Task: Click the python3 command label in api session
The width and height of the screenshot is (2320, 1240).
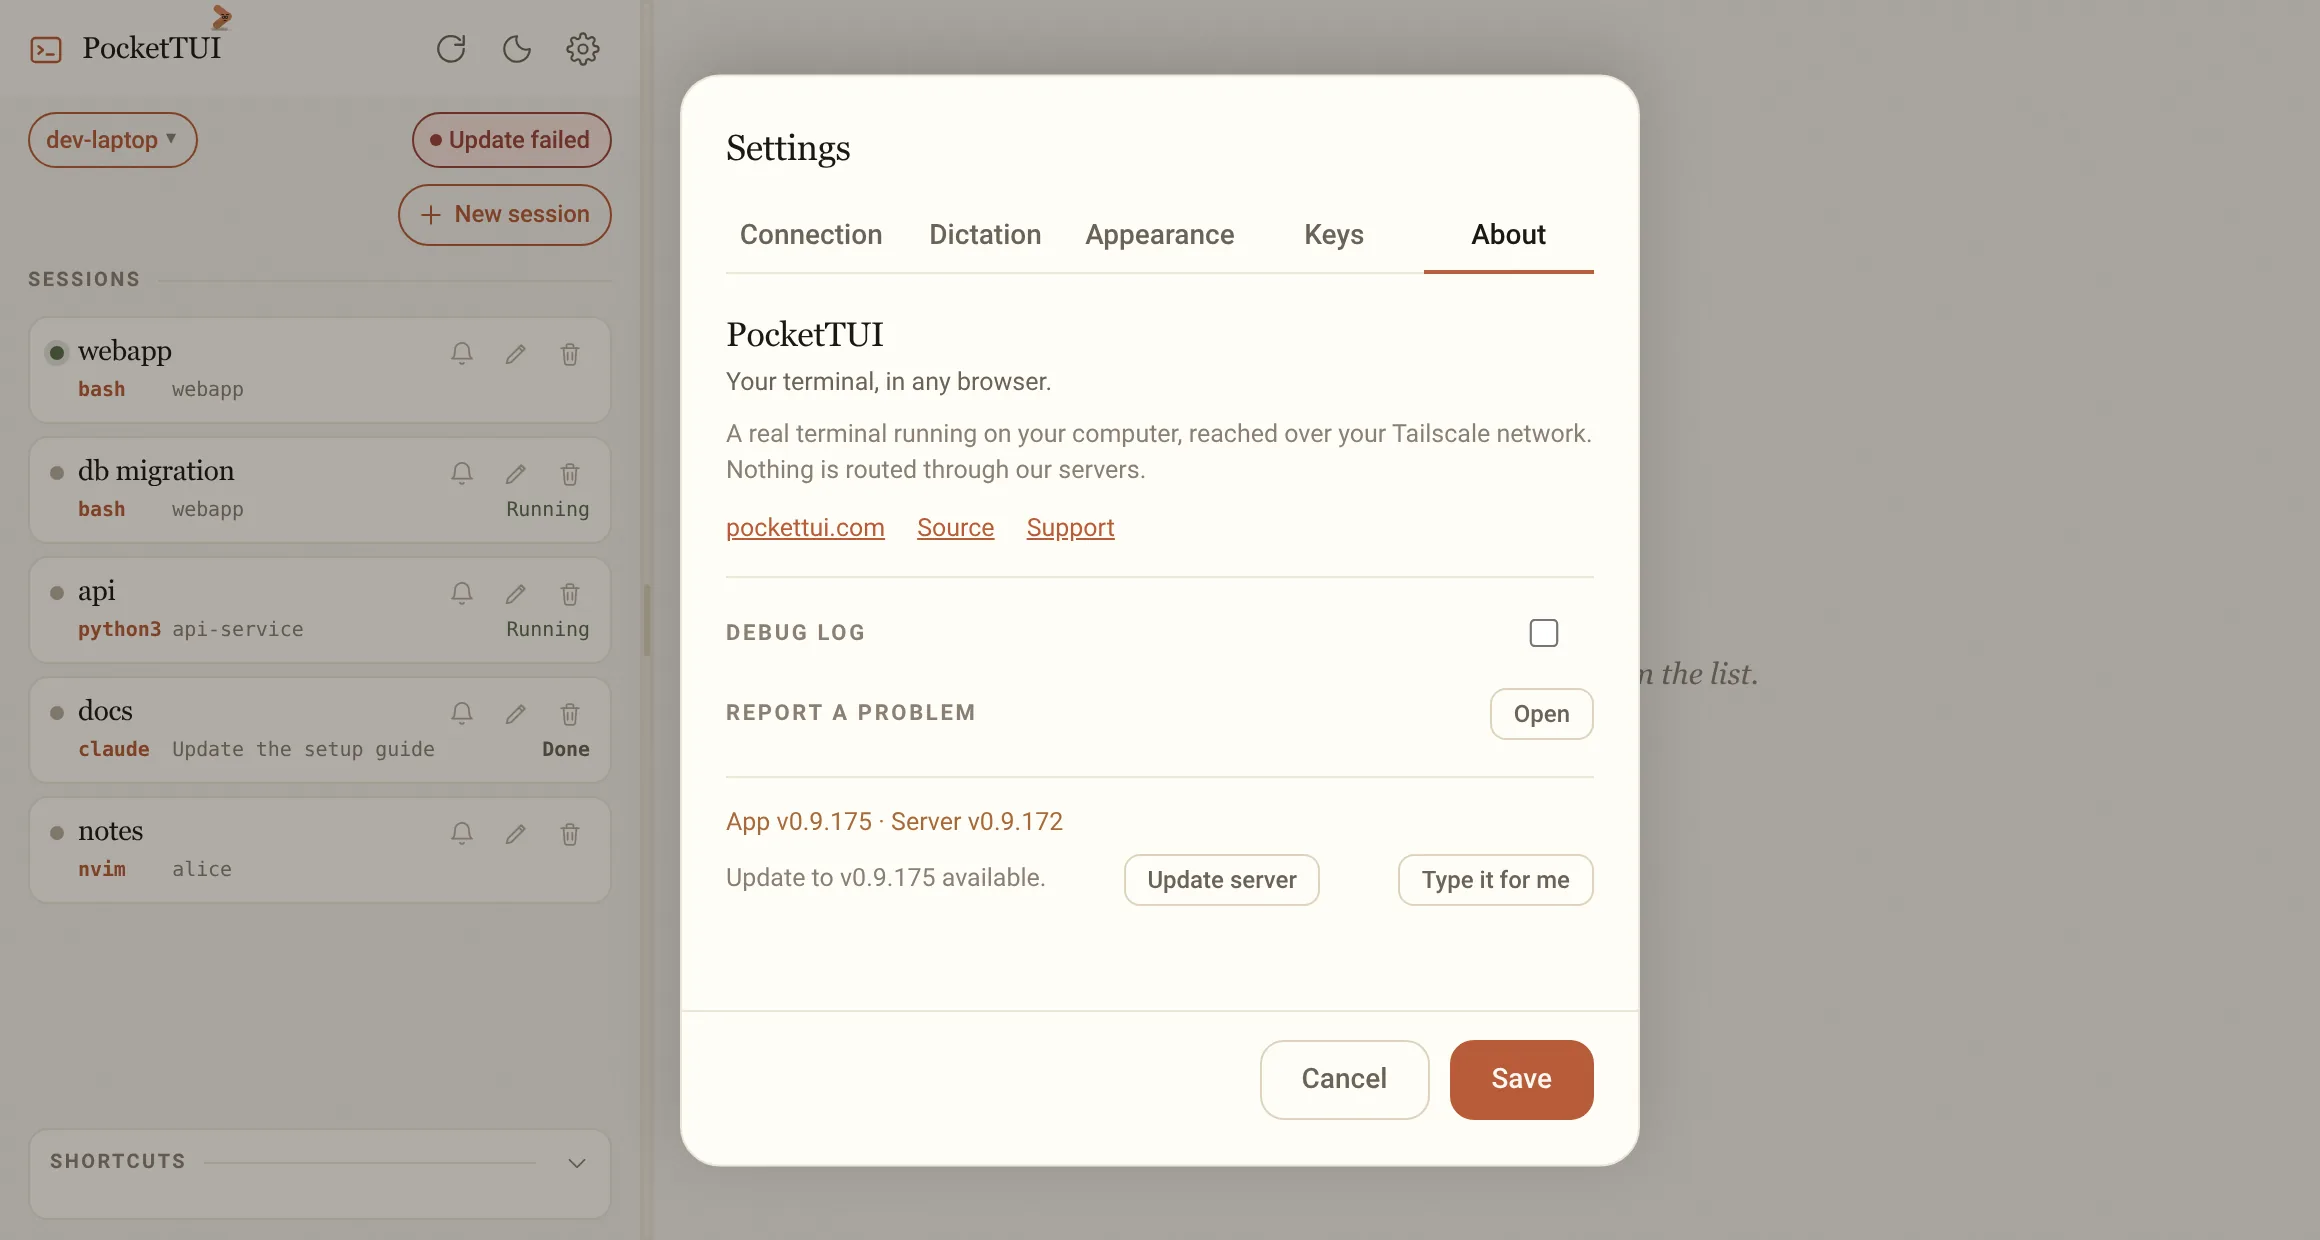Action: (x=119, y=629)
